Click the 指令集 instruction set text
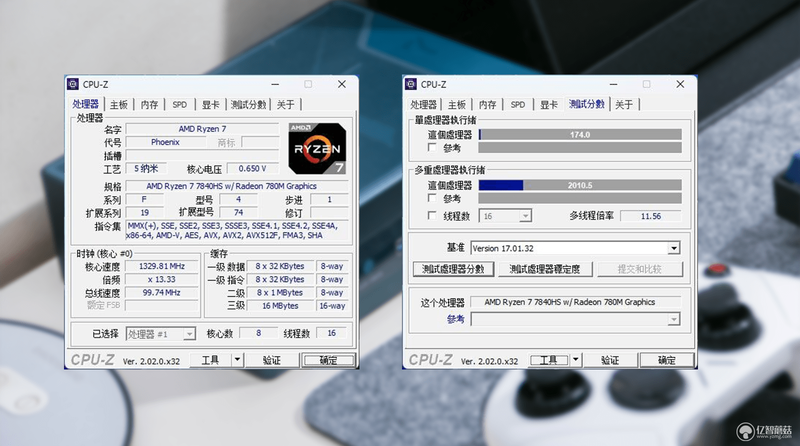 click(x=237, y=231)
